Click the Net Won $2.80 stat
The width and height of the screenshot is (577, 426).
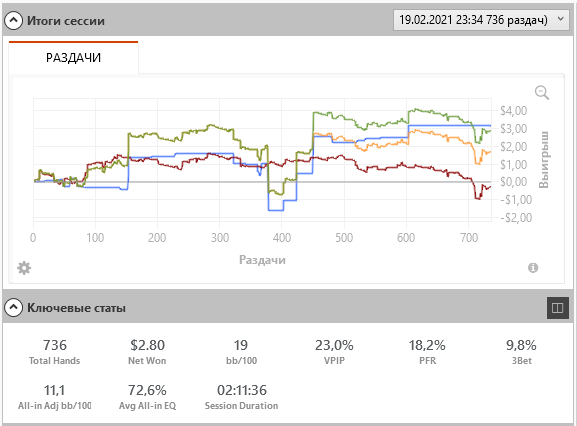tap(147, 352)
